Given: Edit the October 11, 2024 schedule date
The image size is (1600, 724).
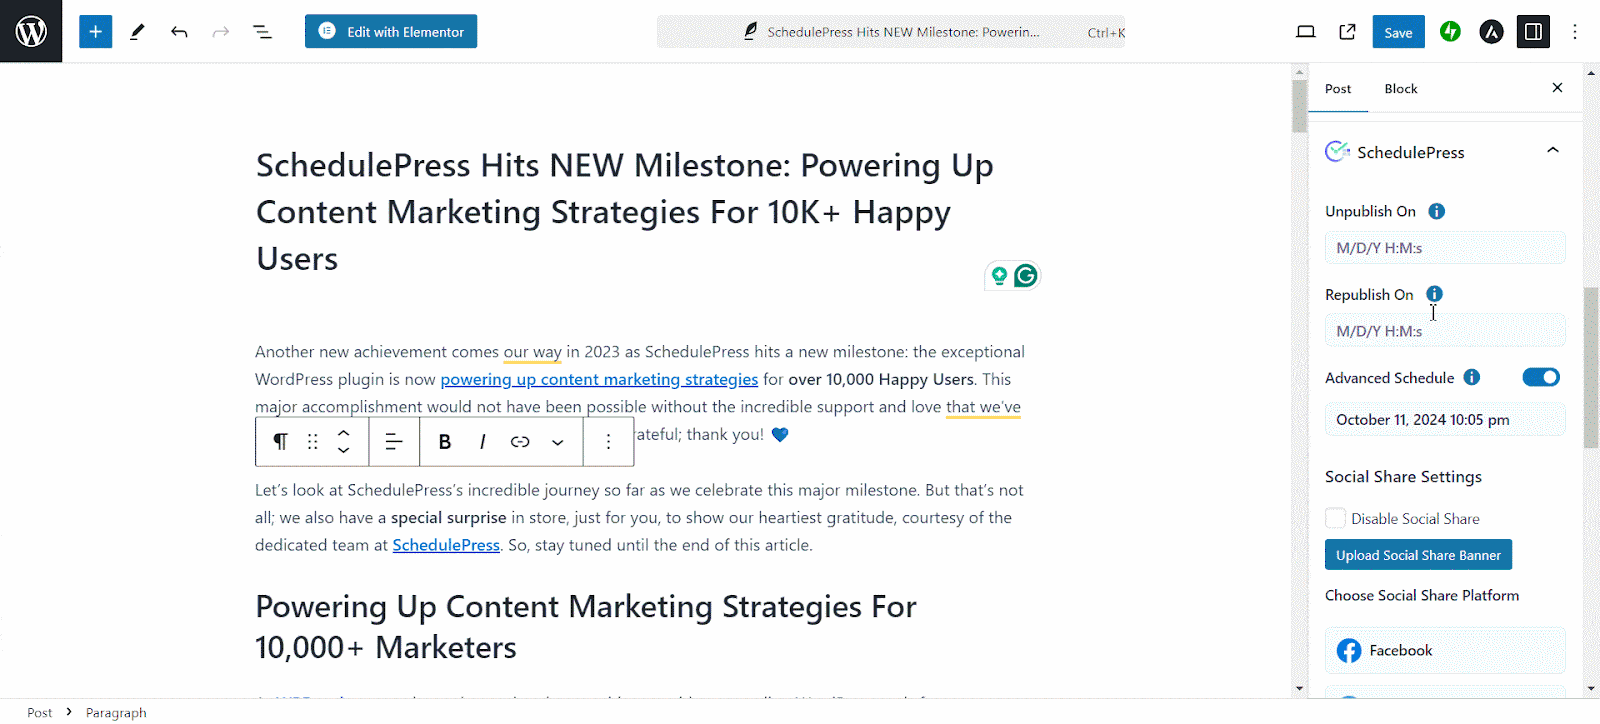Looking at the screenshot, I should pos(1445,420).
